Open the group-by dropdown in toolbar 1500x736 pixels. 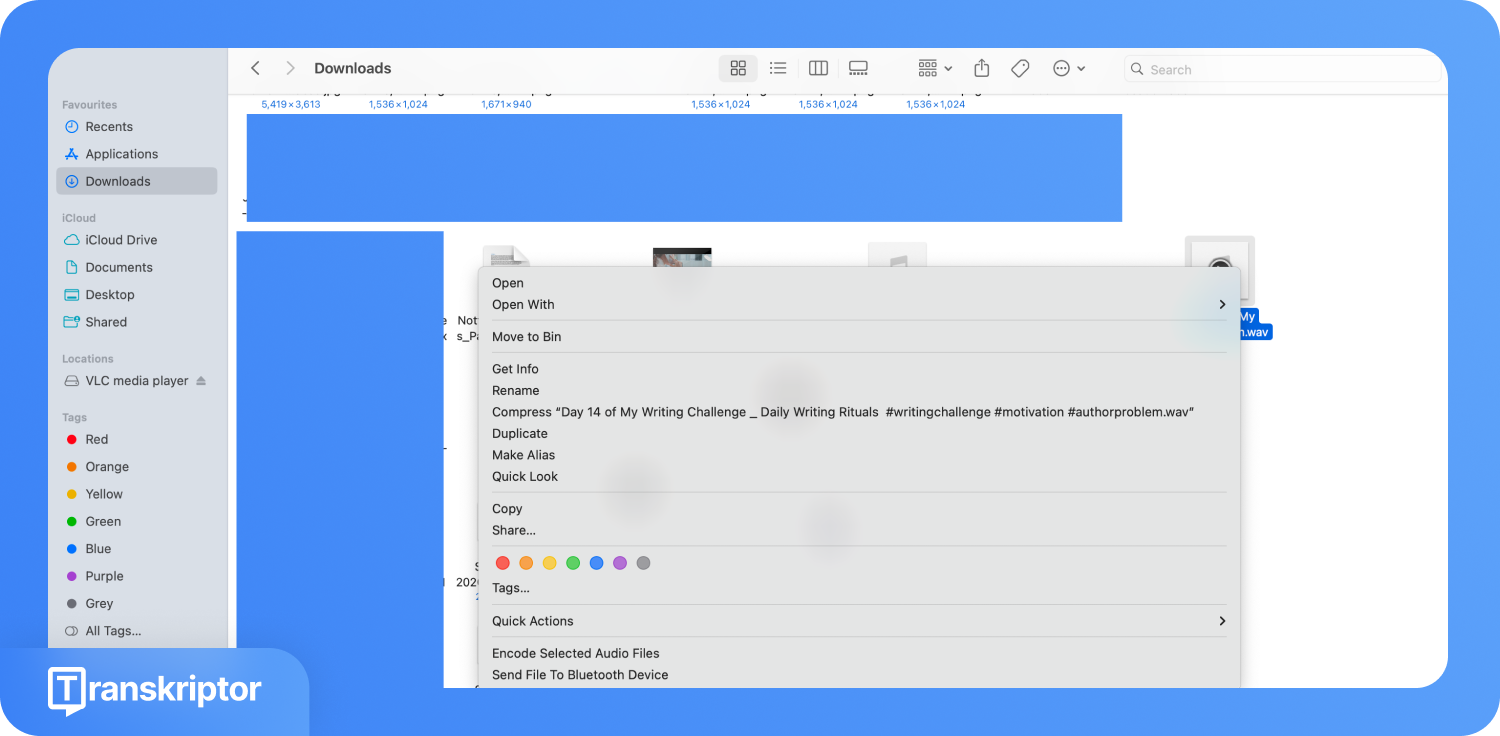click(935, 68)
